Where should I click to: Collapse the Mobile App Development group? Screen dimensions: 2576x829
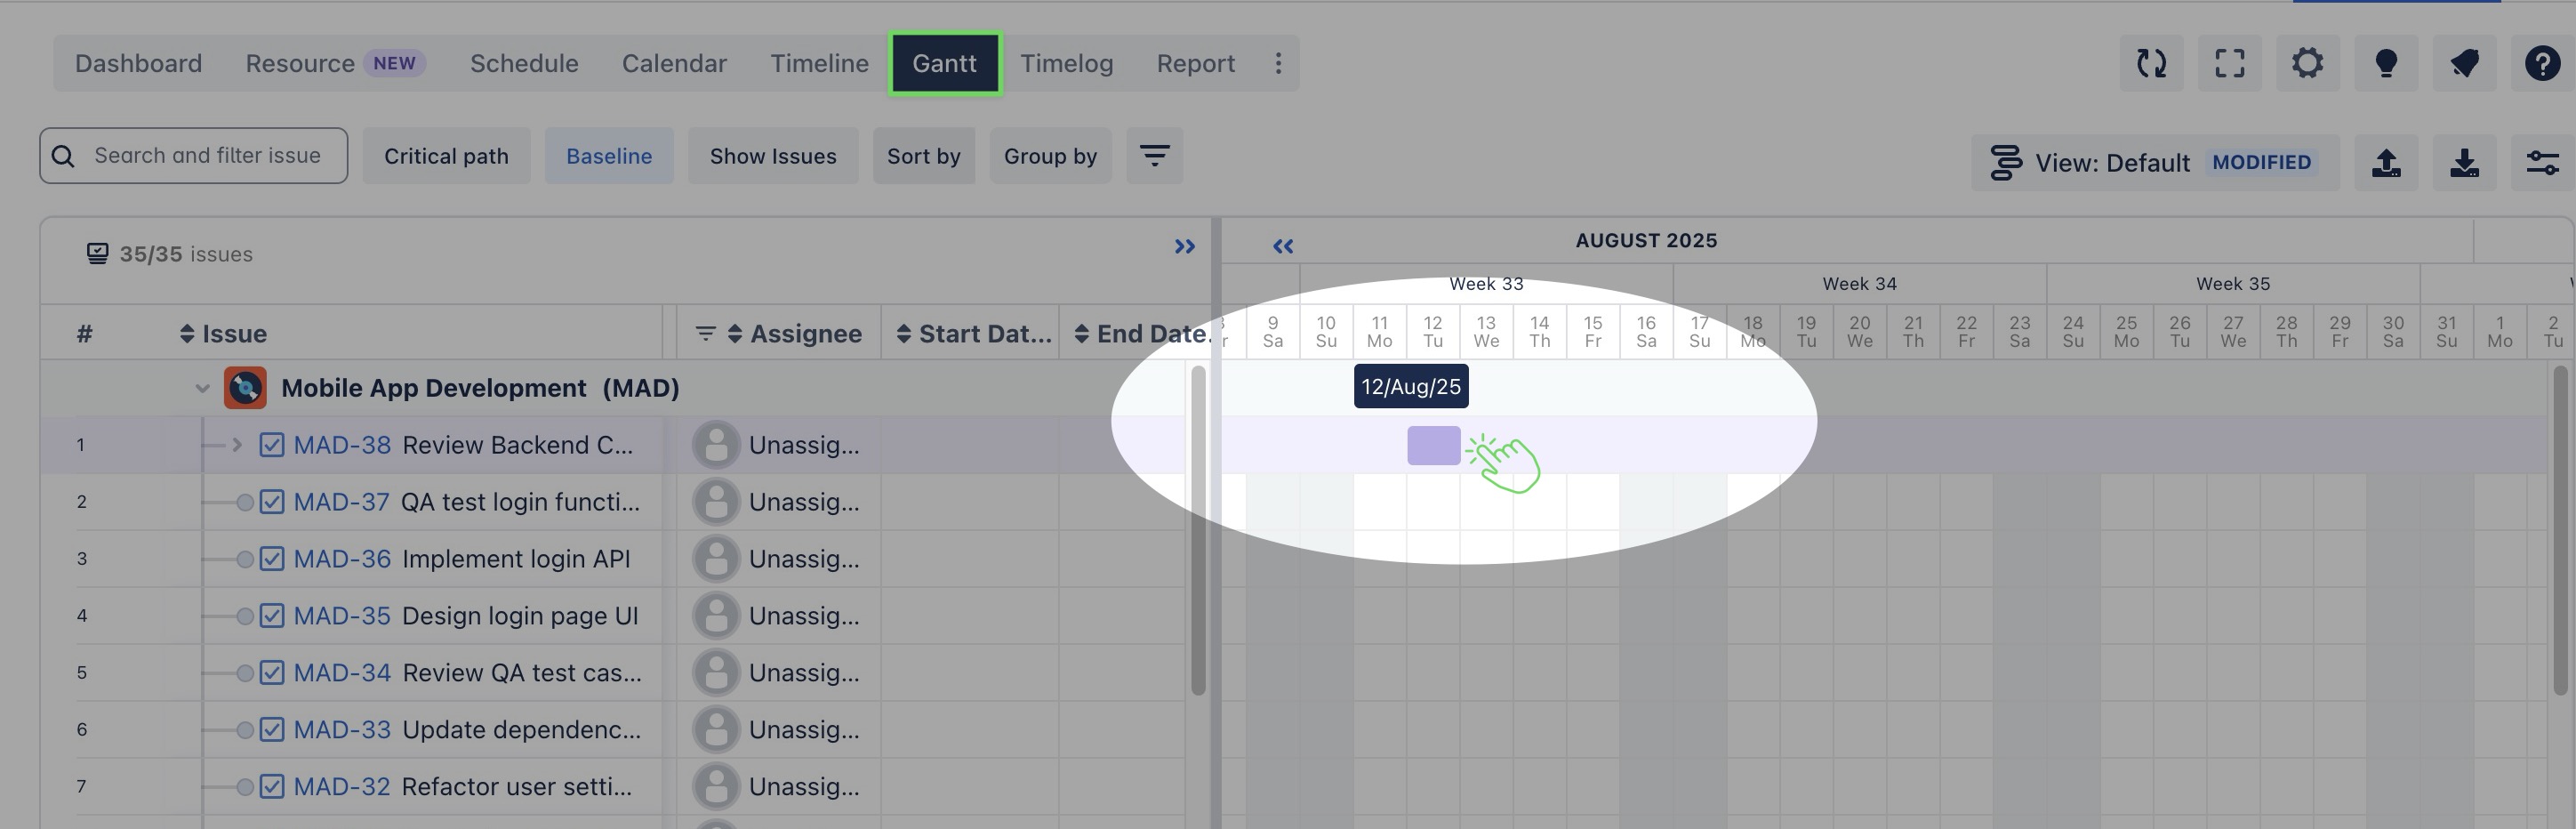(x=202, y=388)
